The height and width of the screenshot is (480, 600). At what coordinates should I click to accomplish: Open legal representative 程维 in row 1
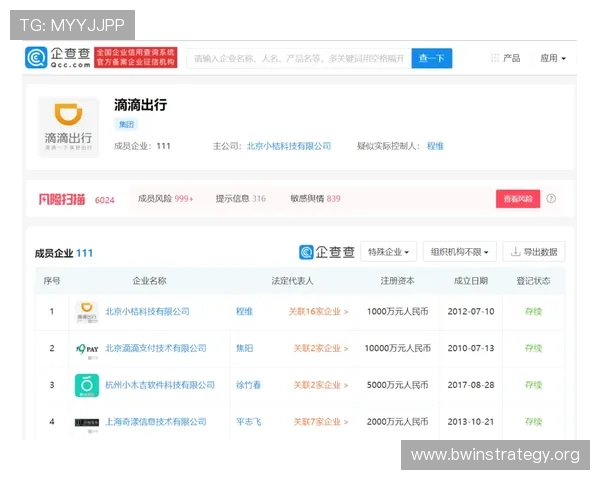point(244,312)
